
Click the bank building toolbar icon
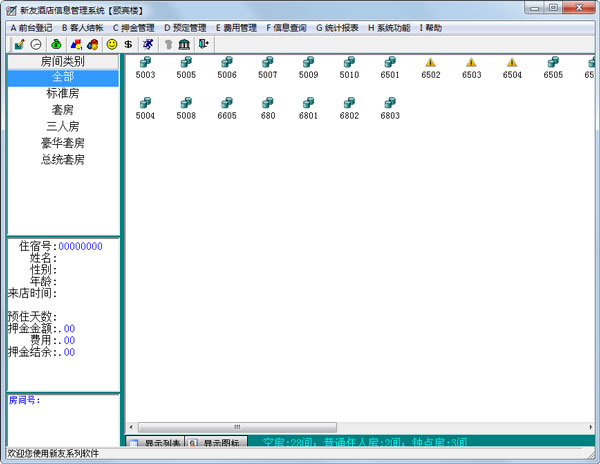point(184,44)
